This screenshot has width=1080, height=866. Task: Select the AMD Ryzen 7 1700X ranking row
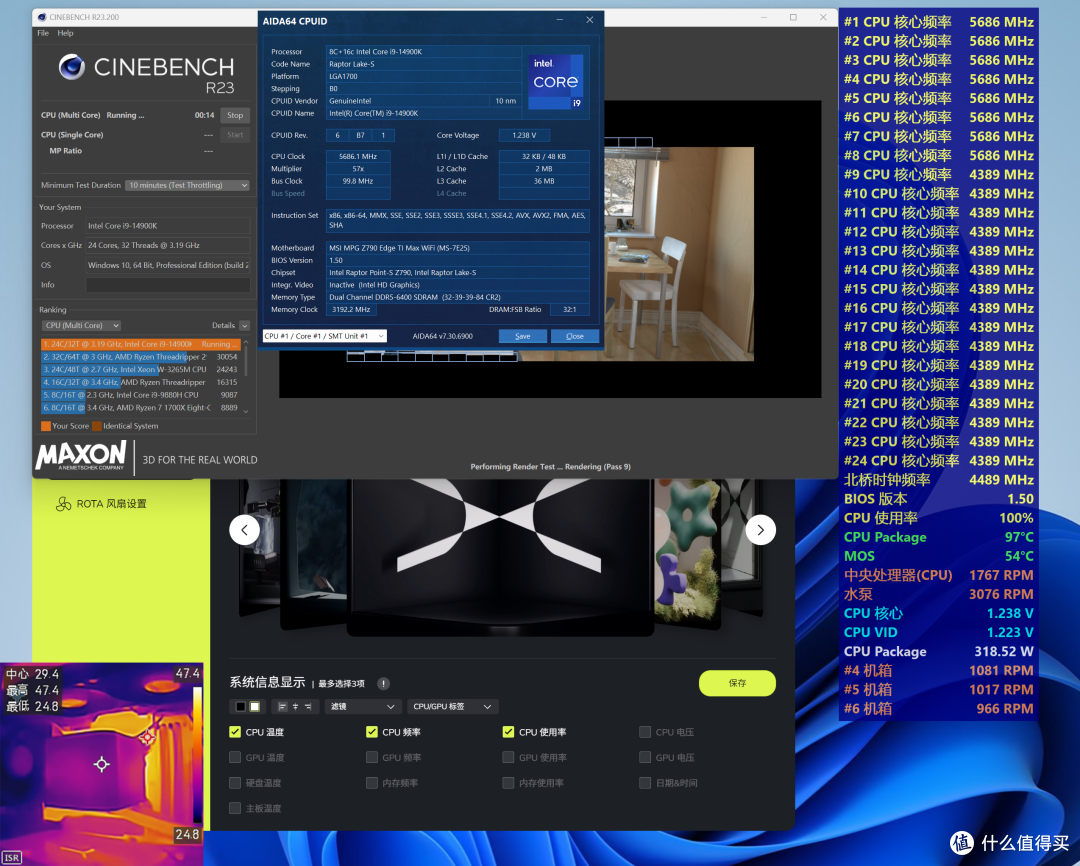pyautogui.click(x=141, y=408)
